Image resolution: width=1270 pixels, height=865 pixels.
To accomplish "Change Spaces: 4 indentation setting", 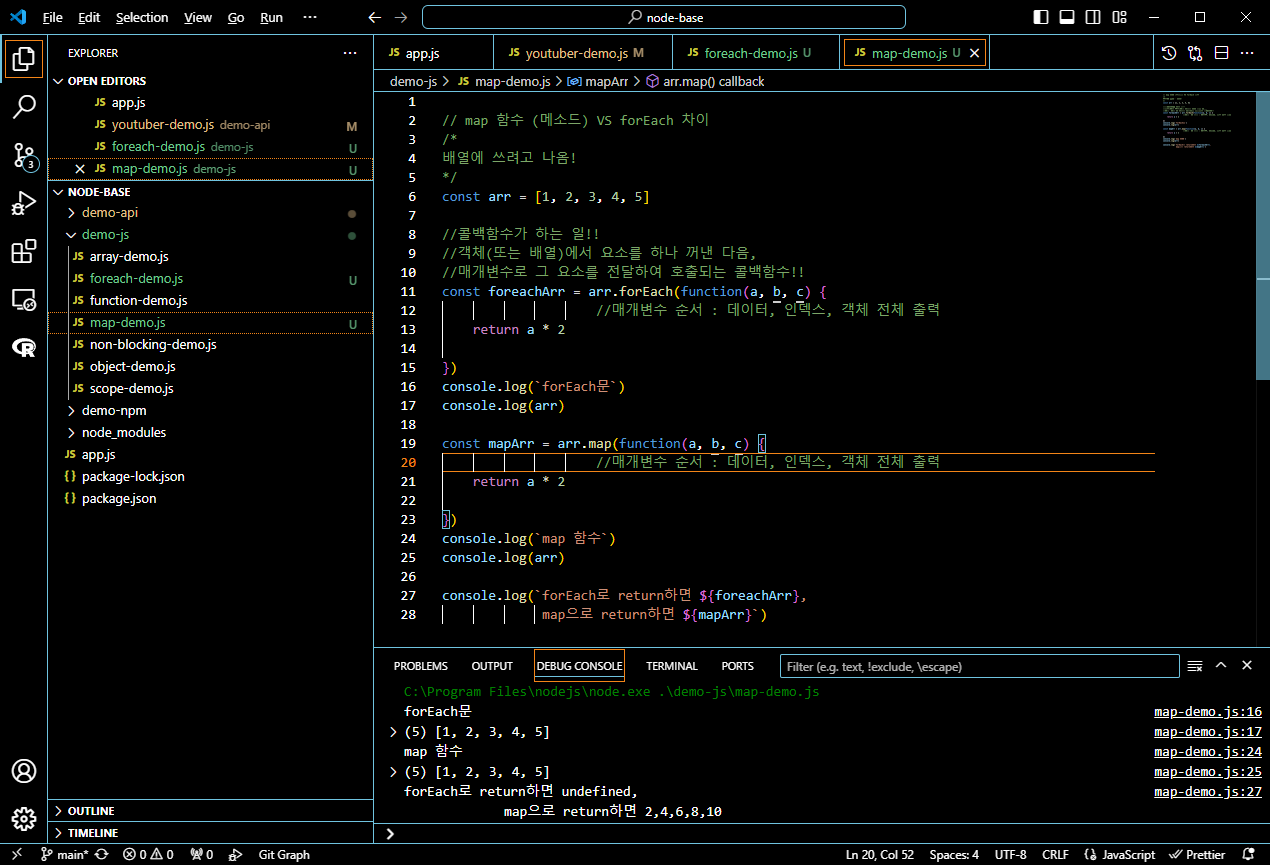I will [954, 855].
